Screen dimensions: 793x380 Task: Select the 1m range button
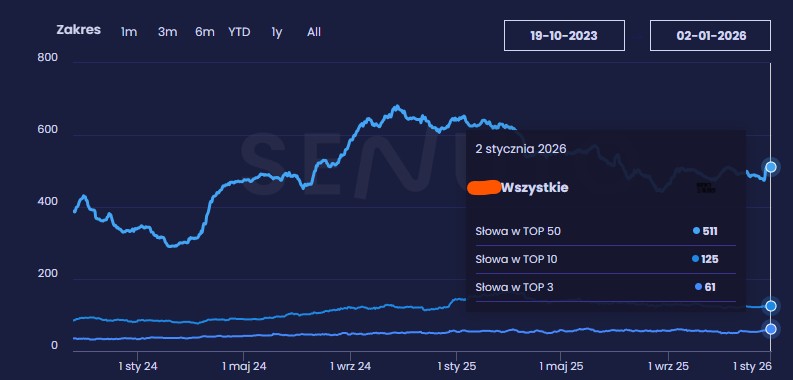click(x=129, y=32)
